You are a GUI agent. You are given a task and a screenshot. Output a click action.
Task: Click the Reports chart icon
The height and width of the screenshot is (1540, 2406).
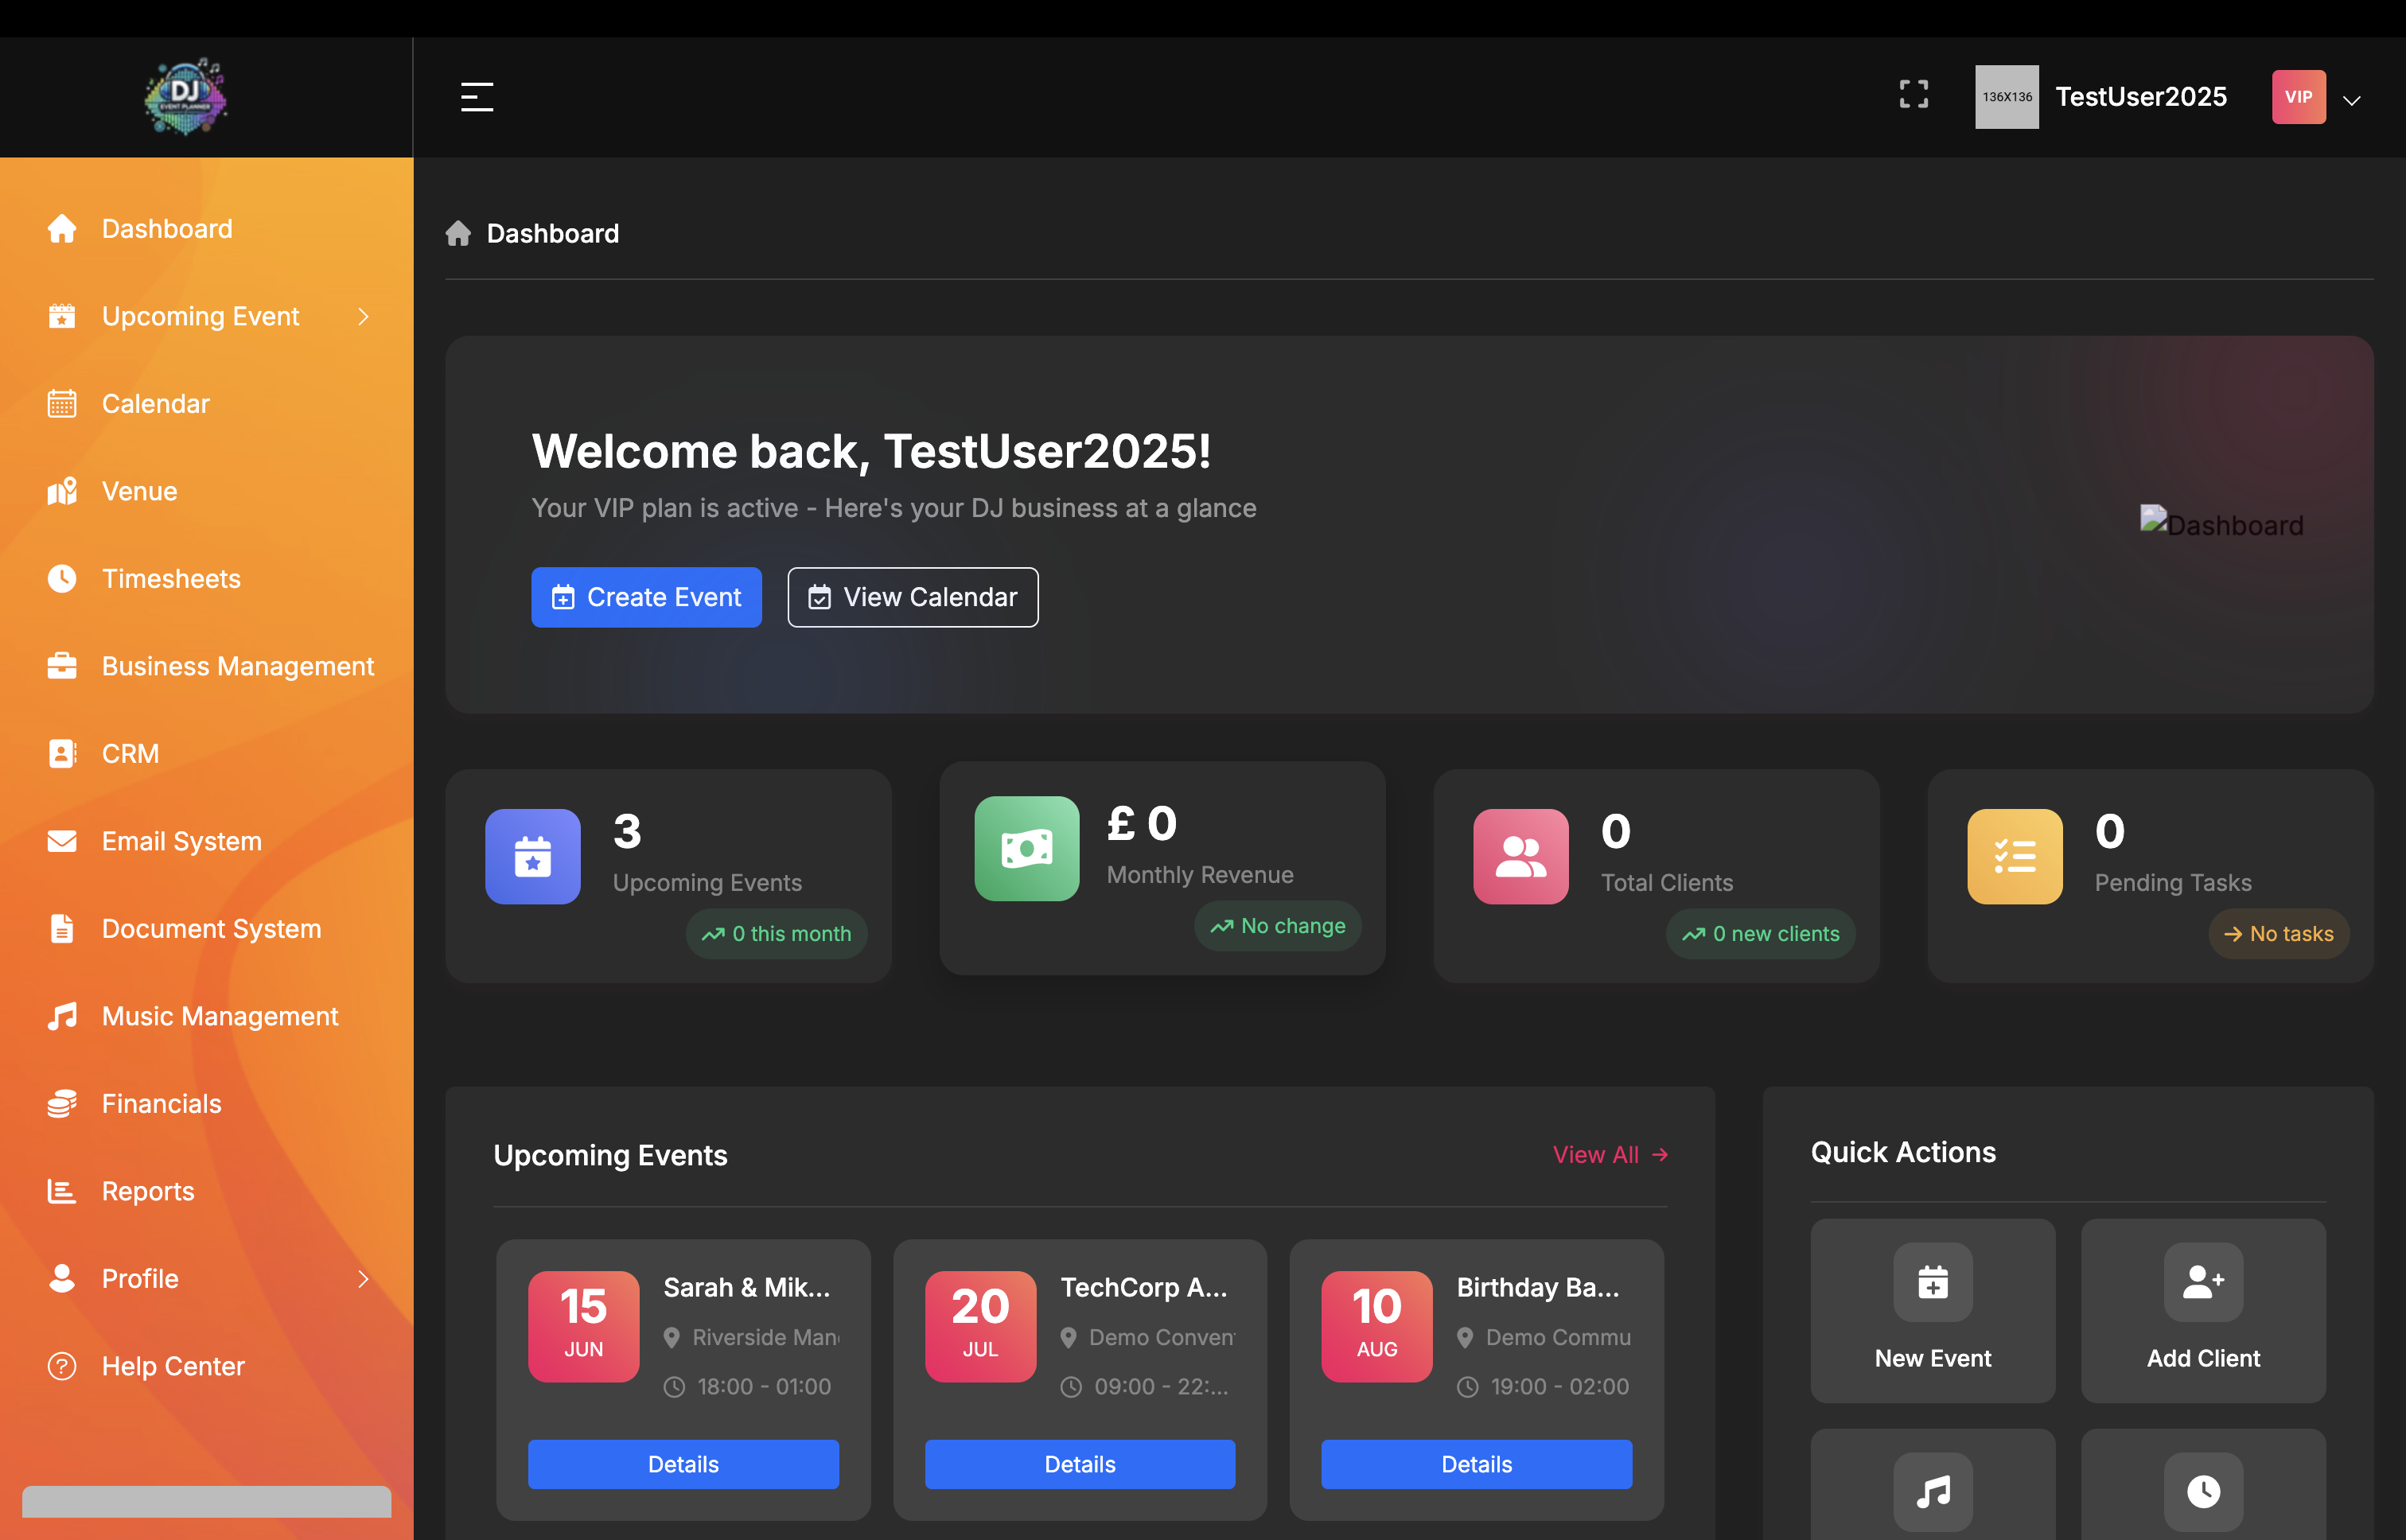(62, 1191)
